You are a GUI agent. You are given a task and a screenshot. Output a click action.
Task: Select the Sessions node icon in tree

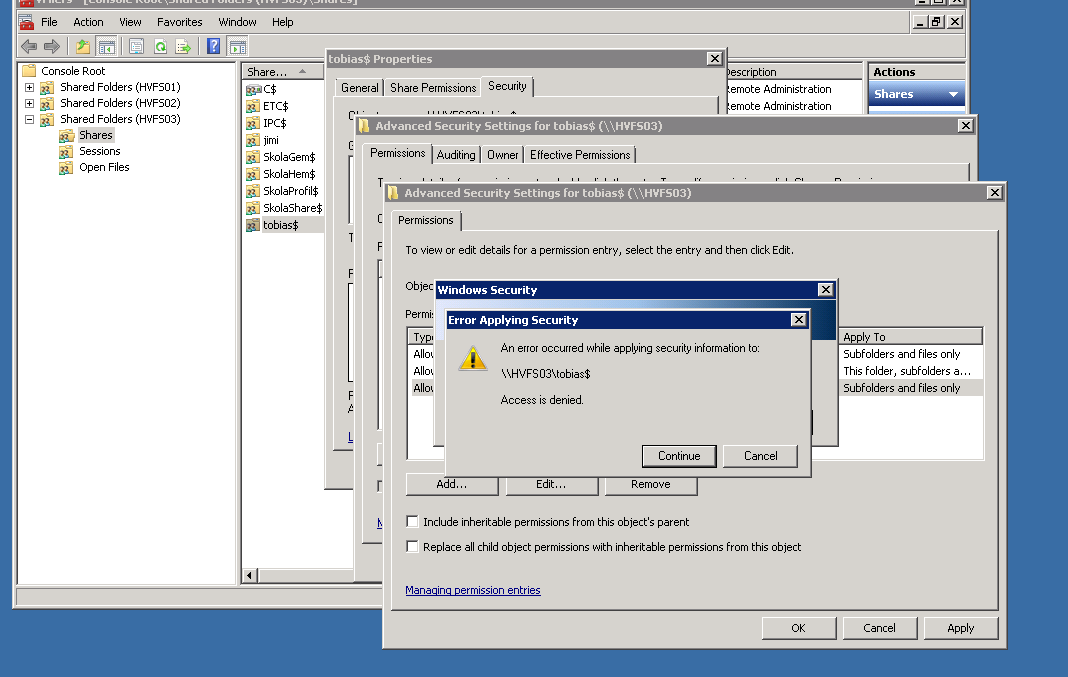66,152
